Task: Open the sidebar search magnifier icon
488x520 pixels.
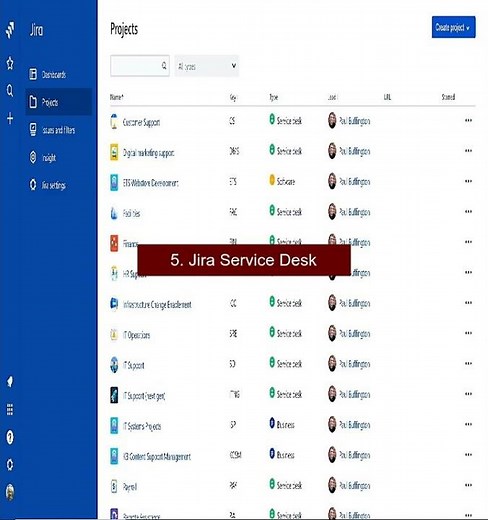Action: click(x=10, y=90)
